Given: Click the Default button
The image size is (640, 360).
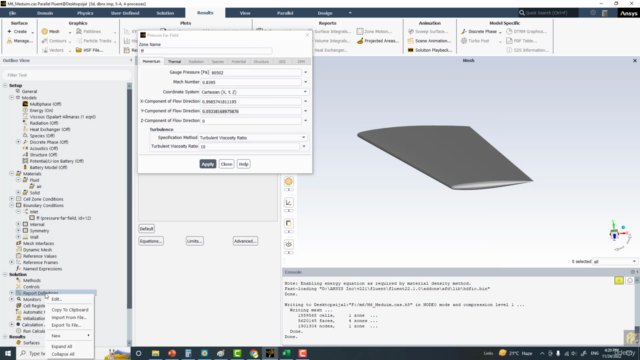Looking at the screenshot, I should pyautogui.click(x=147, y=229).
